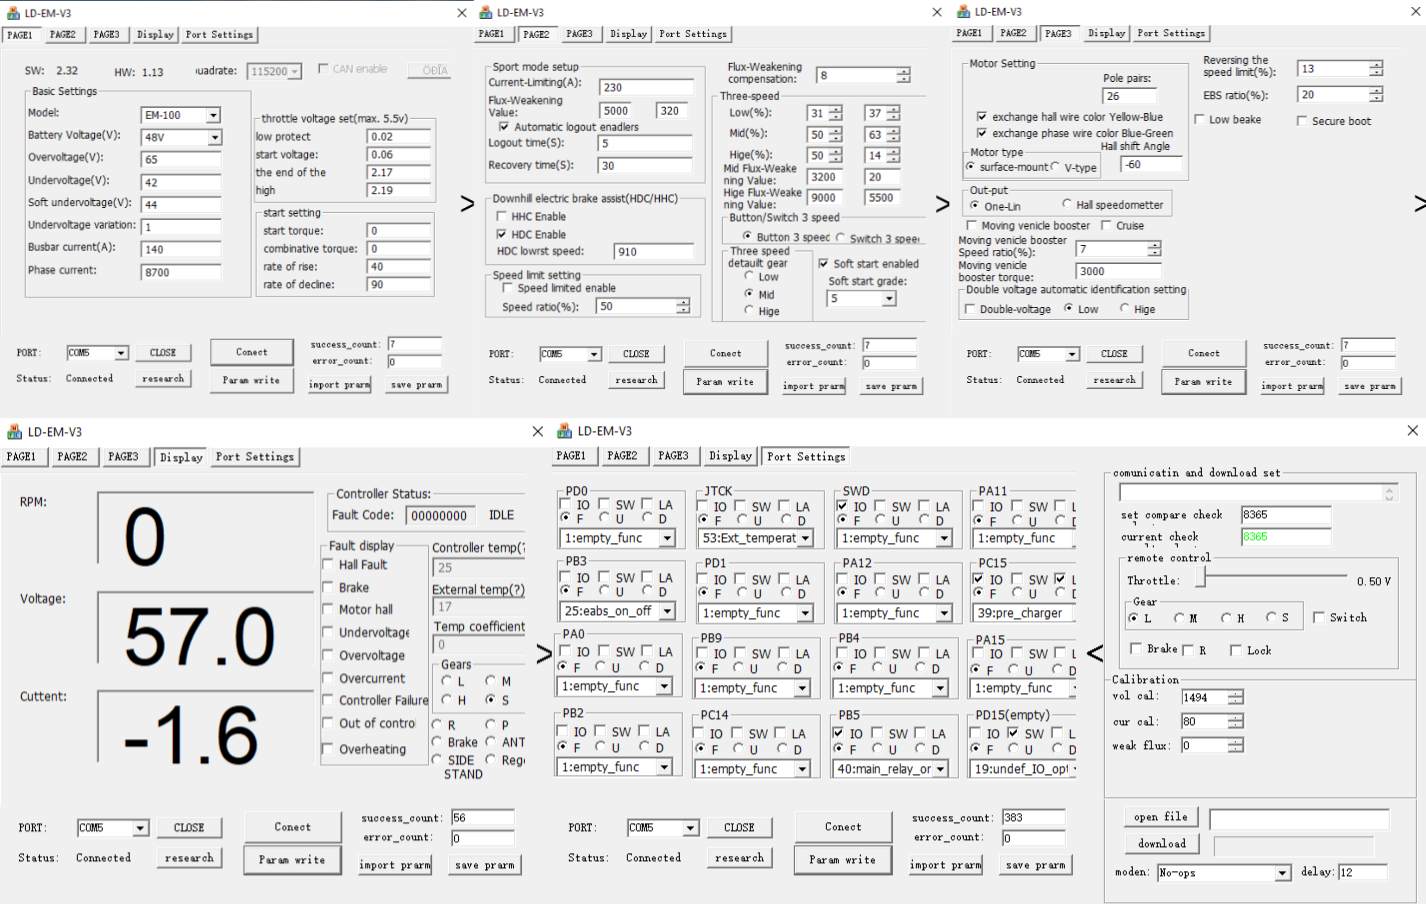The height and width of the screenshot is (904, 1426).
Task: Click the remote control Throttle slider
Action: point(1206,579)
